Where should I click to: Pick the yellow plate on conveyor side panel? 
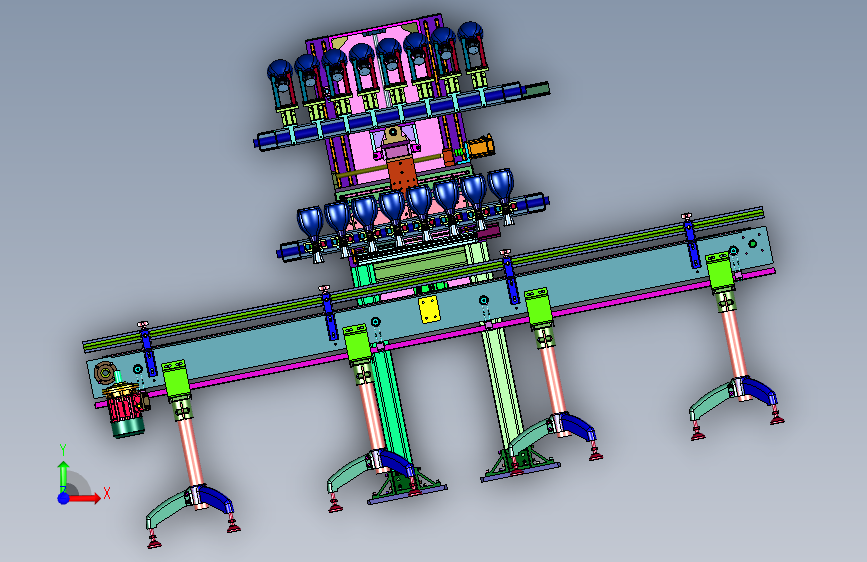point(430,310)
